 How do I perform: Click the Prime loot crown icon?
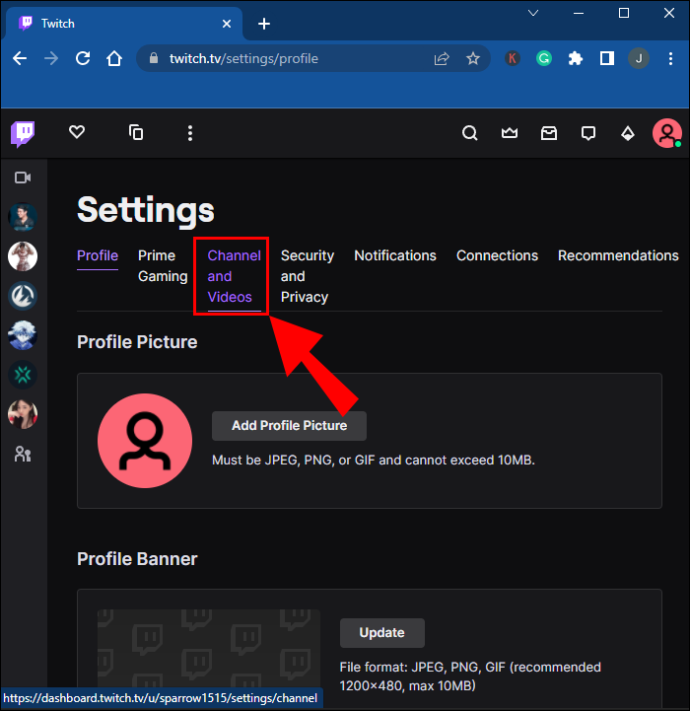[x=510, y=133]
